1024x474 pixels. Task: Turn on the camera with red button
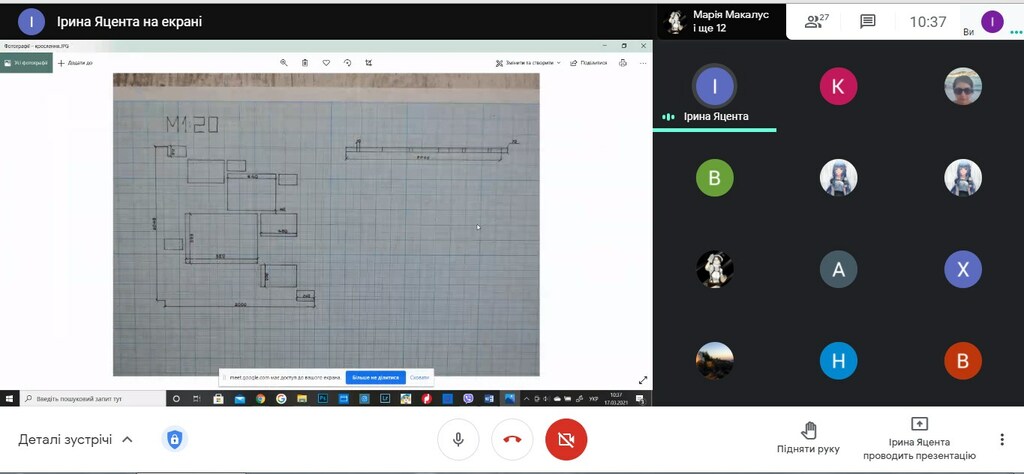point(566,439)
